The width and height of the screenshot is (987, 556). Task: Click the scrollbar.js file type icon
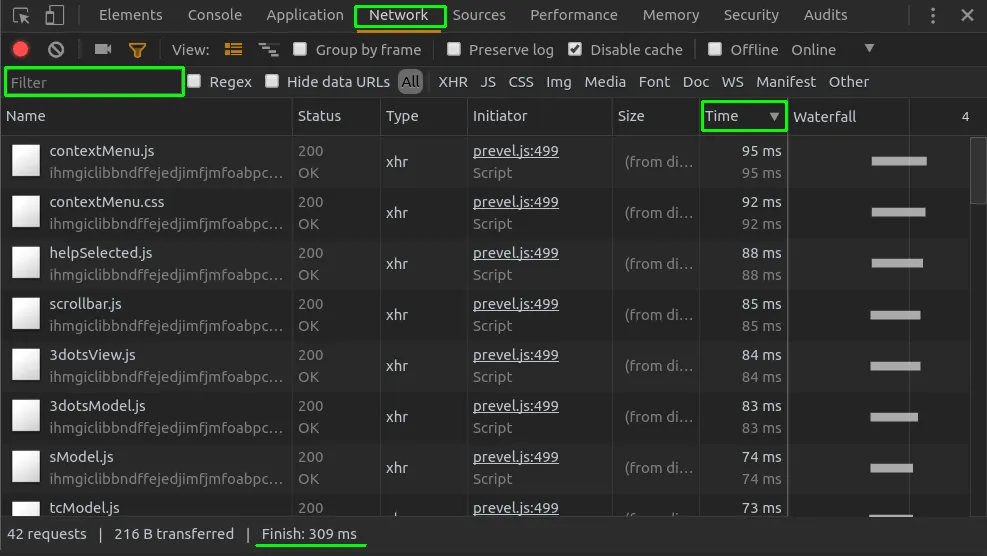pos(26,314)
